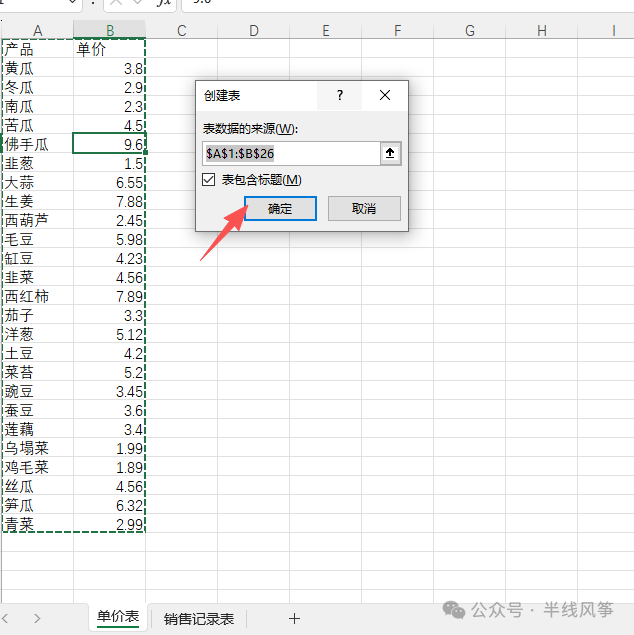Expand the Name Box dropdown arrow
The height and width of the screenshot is (635, 634).
72,2
